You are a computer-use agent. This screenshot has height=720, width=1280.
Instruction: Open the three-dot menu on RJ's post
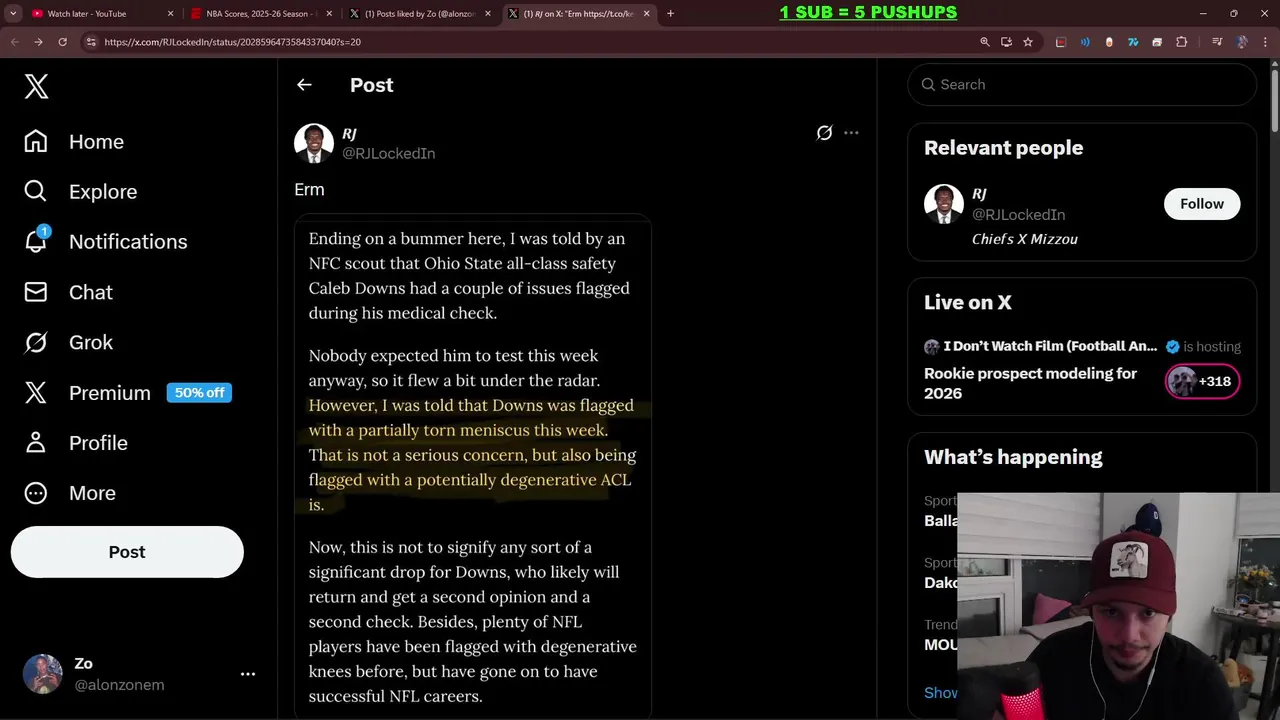[851, 133]
